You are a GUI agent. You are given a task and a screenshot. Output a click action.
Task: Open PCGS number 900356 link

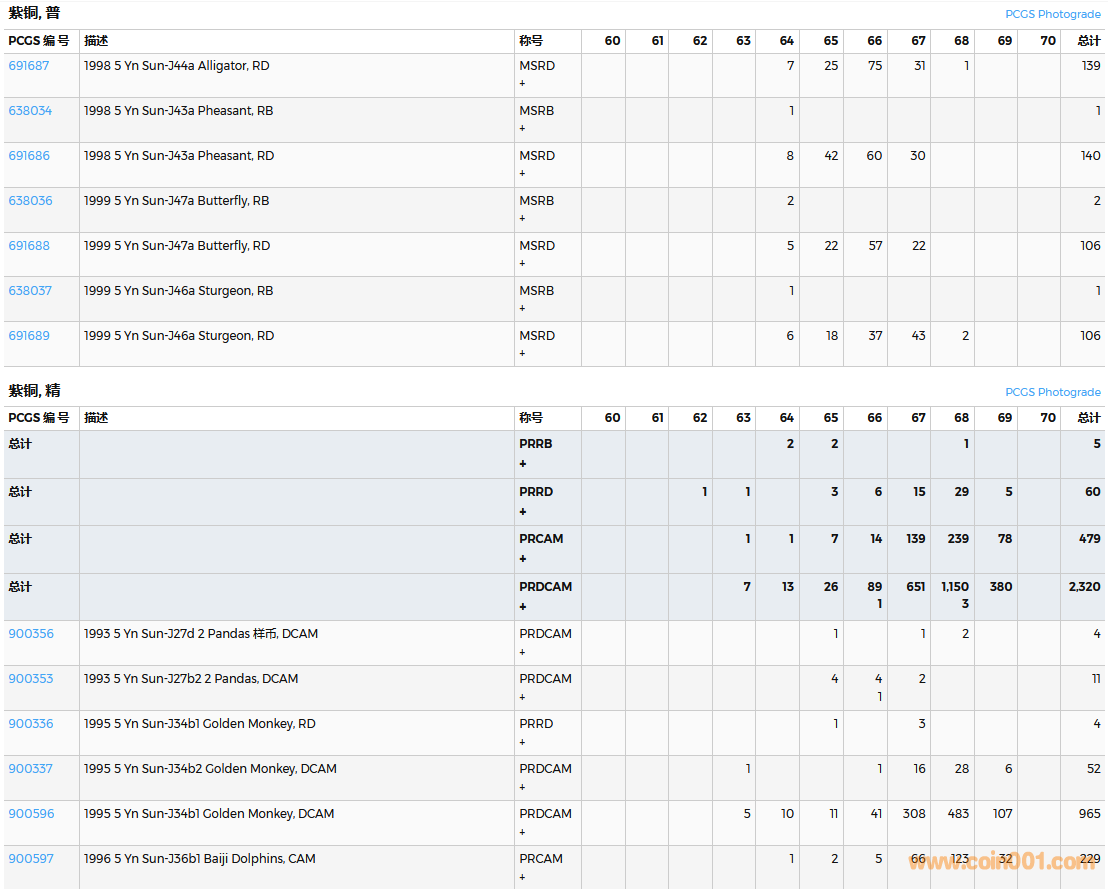(31, 634)
